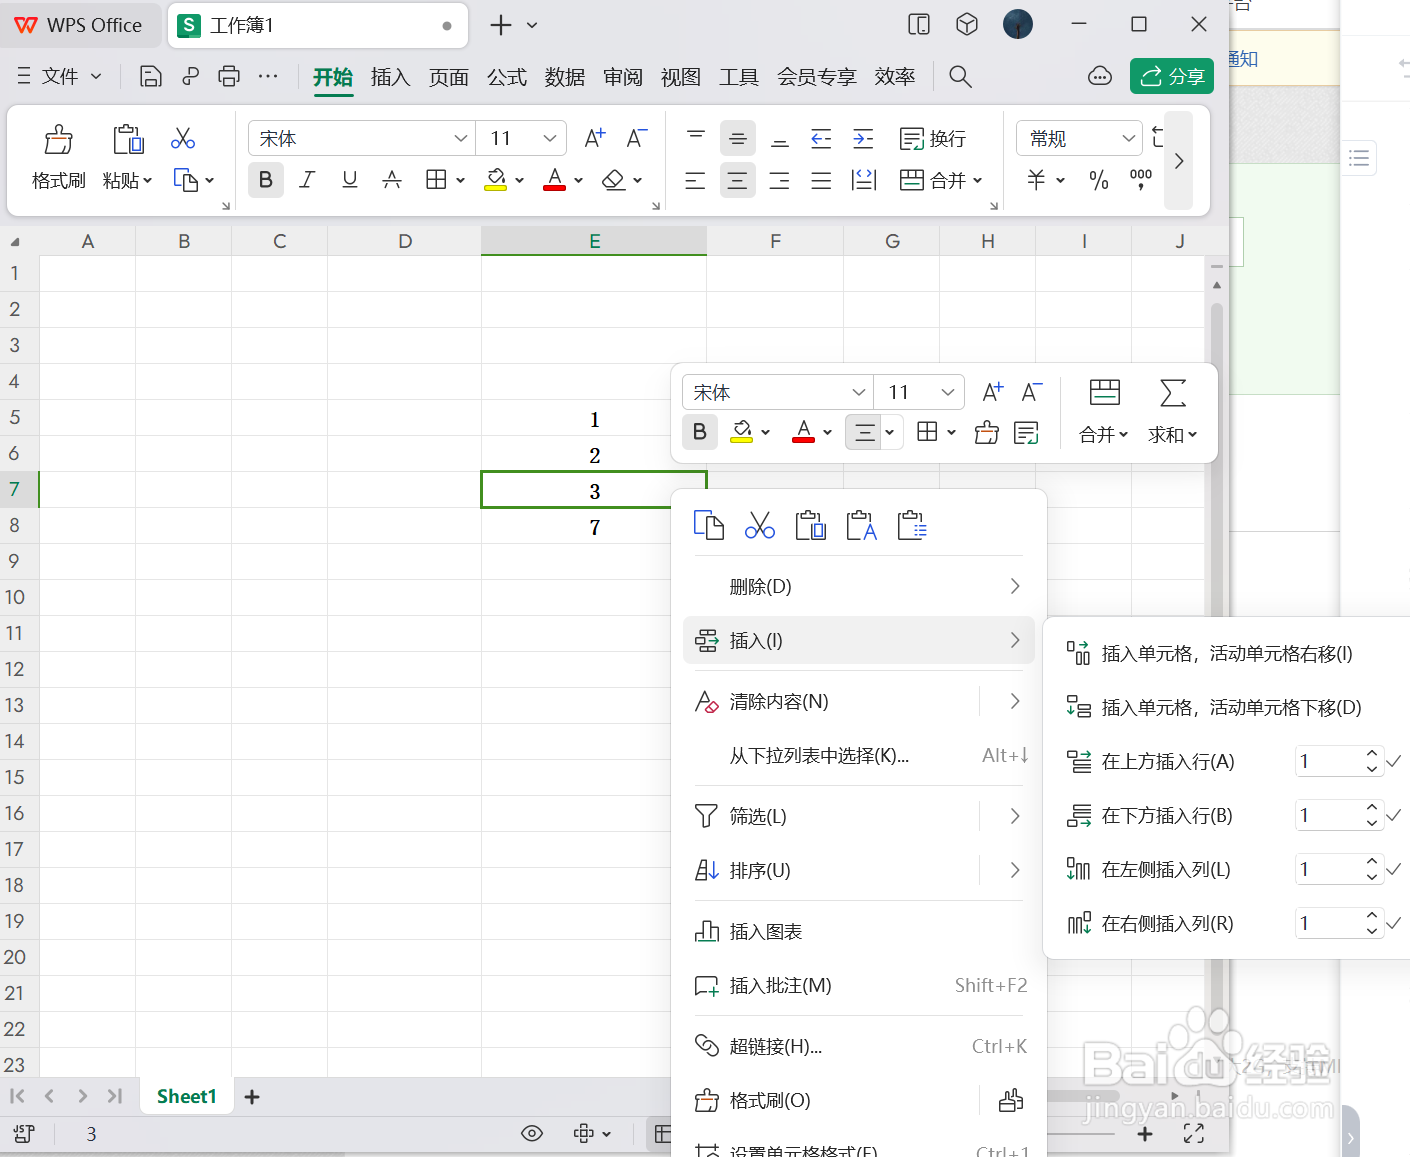Viewport: 1410px width, 1157px height.
Task: Click the Save icon in quick toolbar
Action: click(x=150, y=76)
